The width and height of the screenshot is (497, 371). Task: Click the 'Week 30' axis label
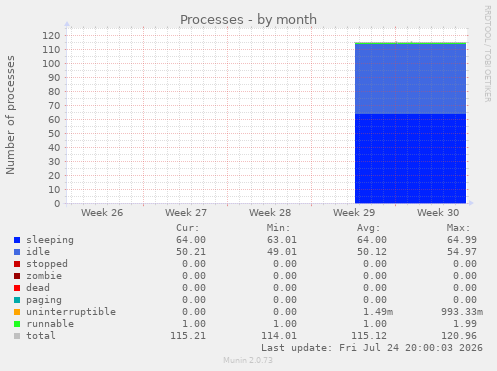click(438, 213)
